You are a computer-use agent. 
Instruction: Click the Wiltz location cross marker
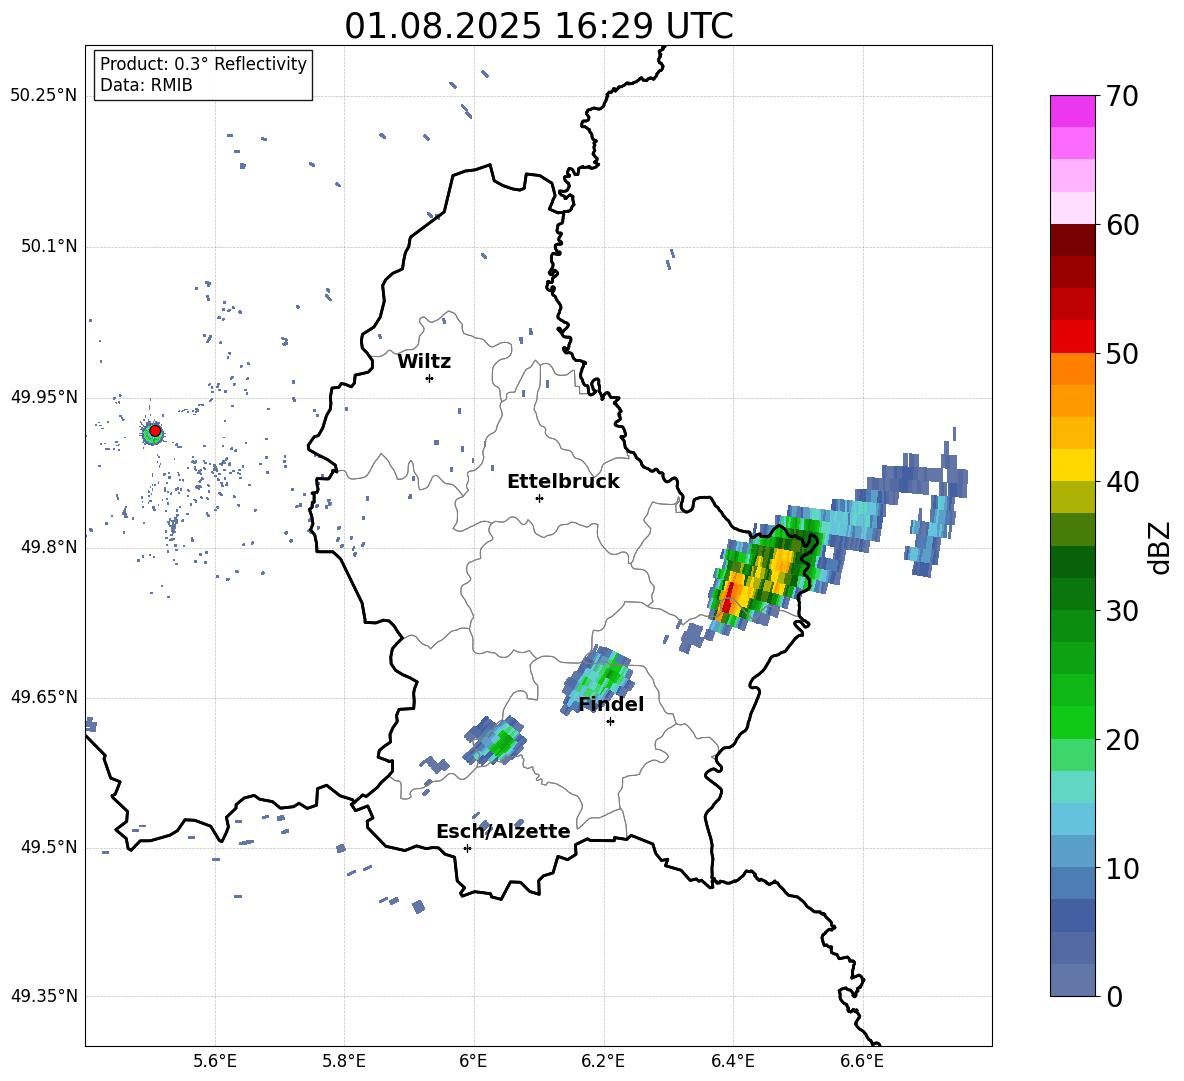click(429, 378)
